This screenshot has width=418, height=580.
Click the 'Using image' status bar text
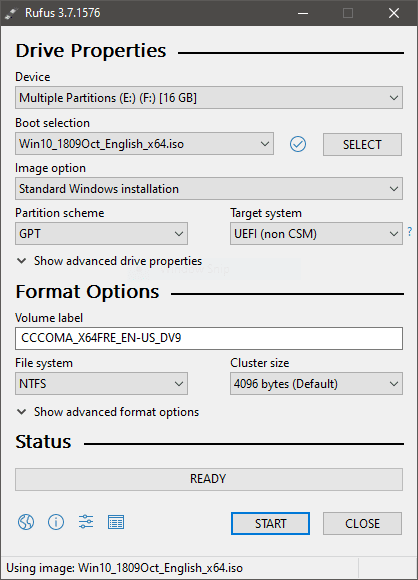[125, 568]
